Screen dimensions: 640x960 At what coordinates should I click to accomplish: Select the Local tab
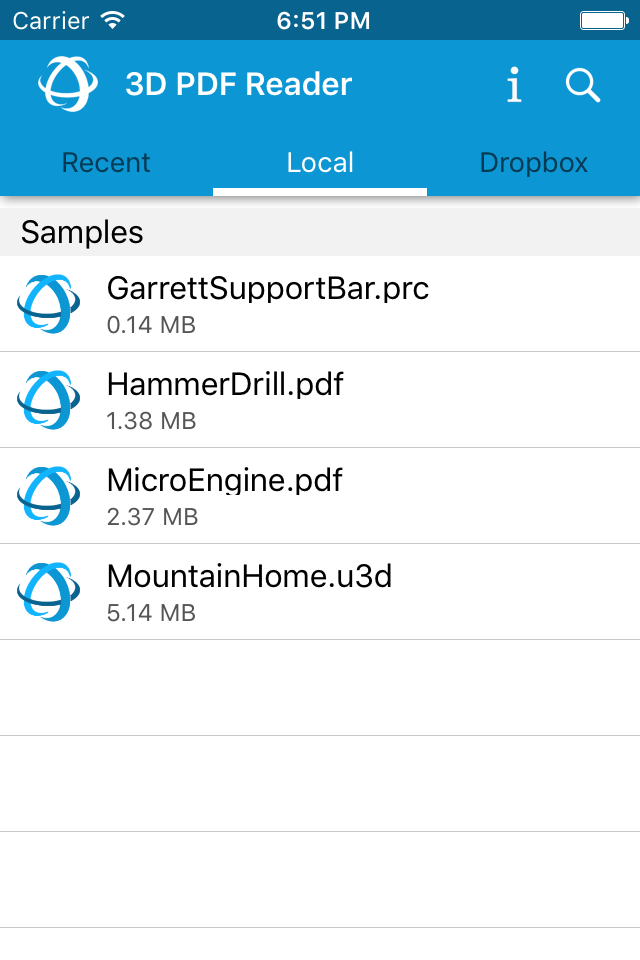[320, 163]
